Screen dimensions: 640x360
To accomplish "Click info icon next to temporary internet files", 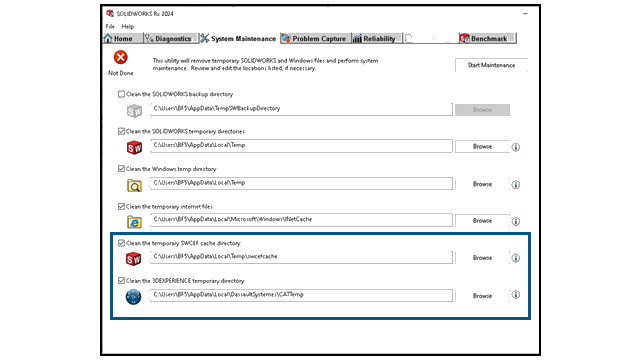I will point(516,221).
